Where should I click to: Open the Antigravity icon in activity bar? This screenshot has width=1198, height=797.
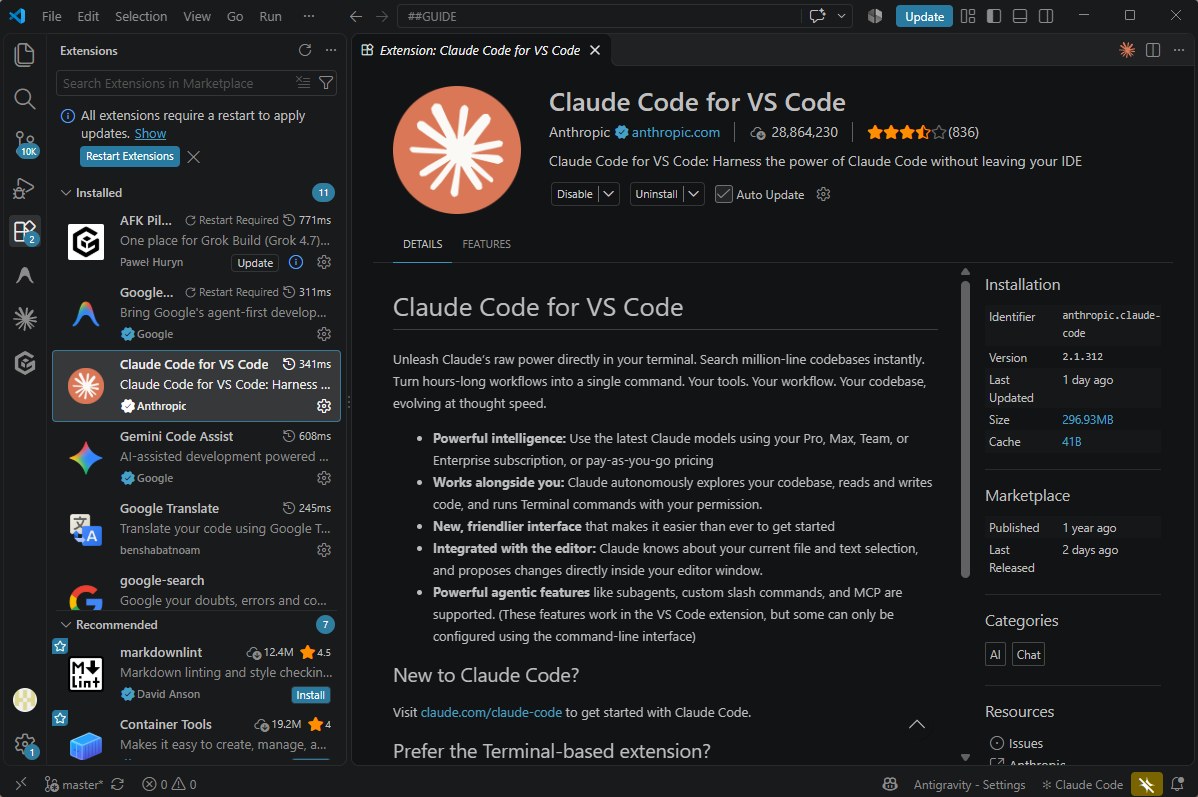(24, 275)
